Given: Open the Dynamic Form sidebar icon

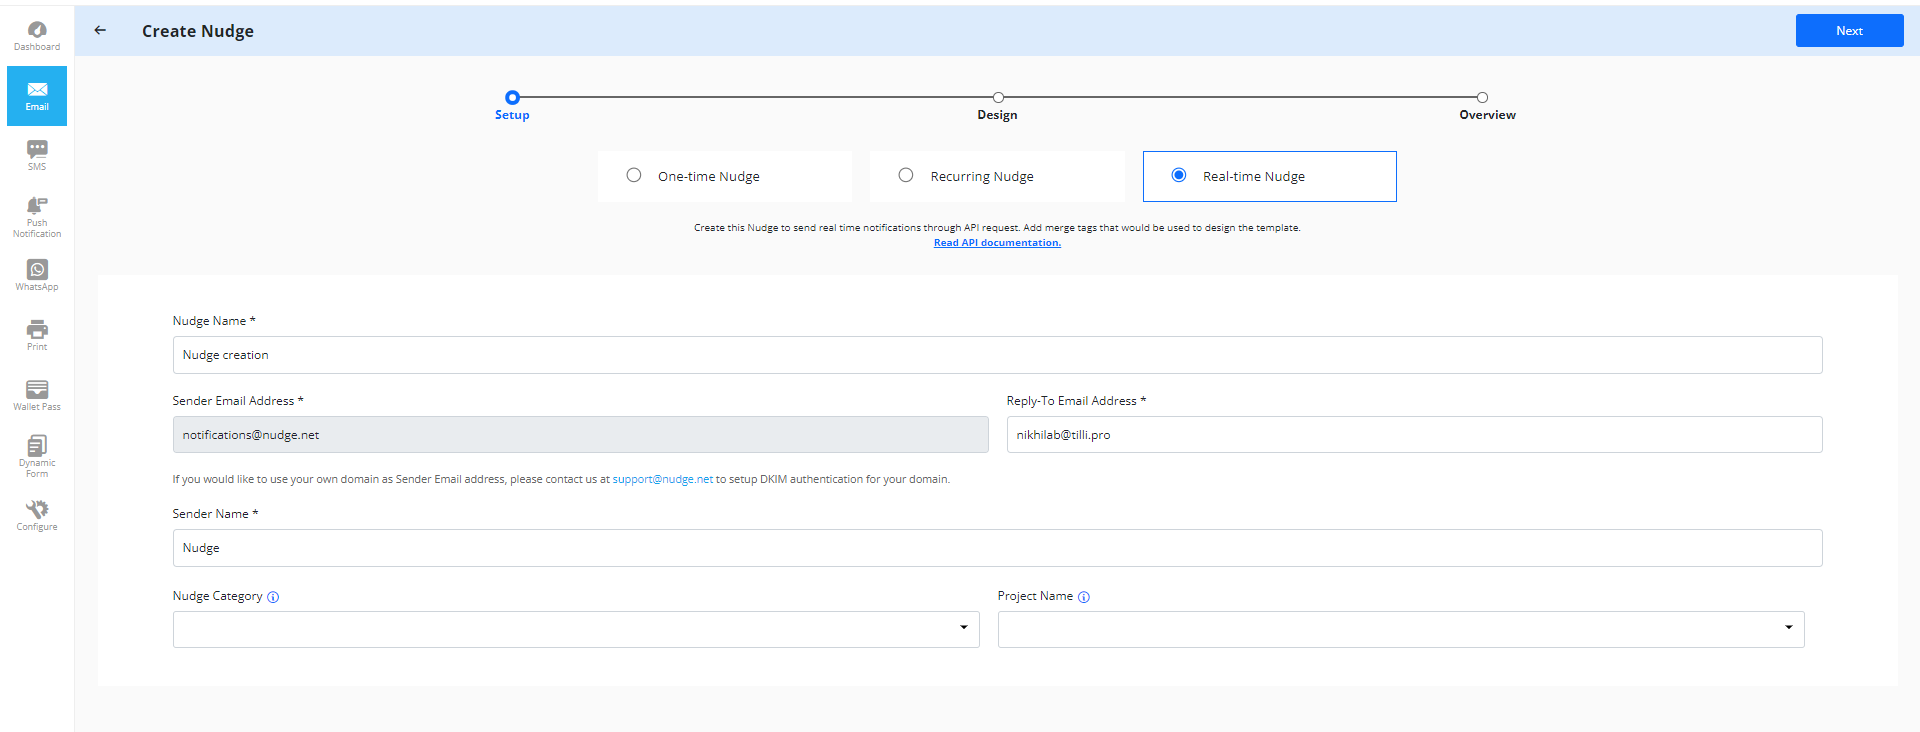Looking at the screenshot, I should [x=37, y=456].
